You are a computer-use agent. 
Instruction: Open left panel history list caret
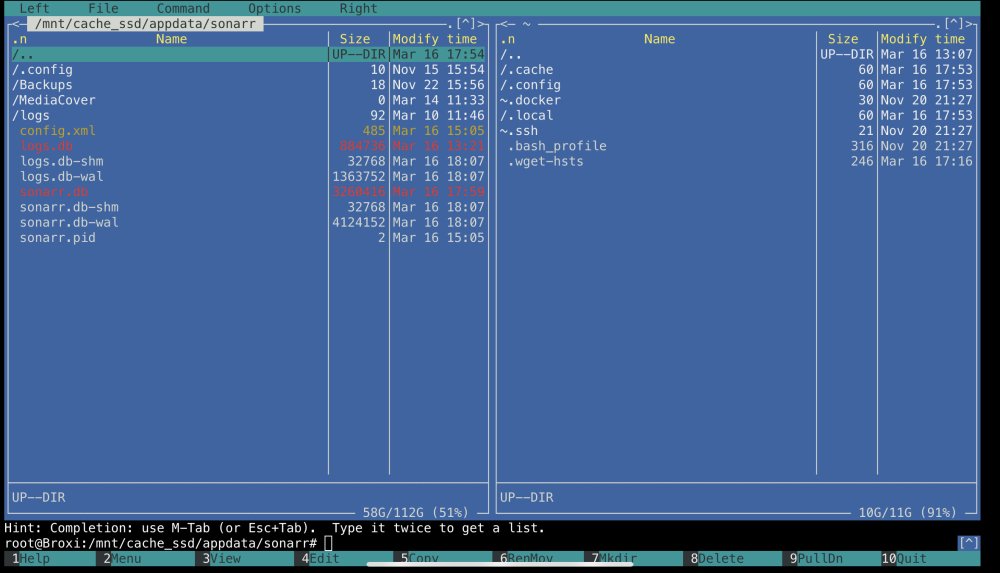[466, 24]
